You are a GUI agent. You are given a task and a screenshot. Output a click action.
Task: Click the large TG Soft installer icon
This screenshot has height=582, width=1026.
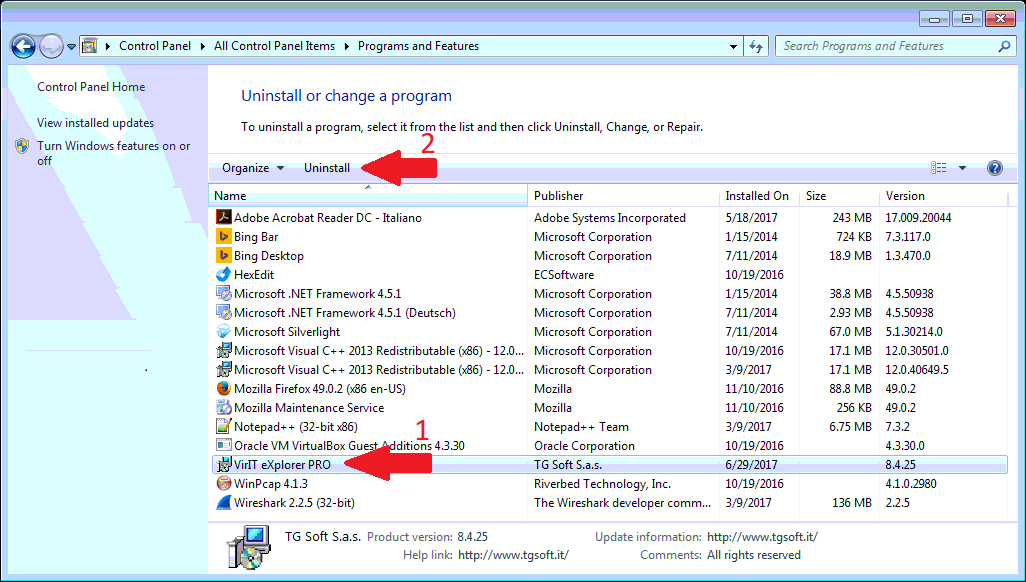click(249, 546)
